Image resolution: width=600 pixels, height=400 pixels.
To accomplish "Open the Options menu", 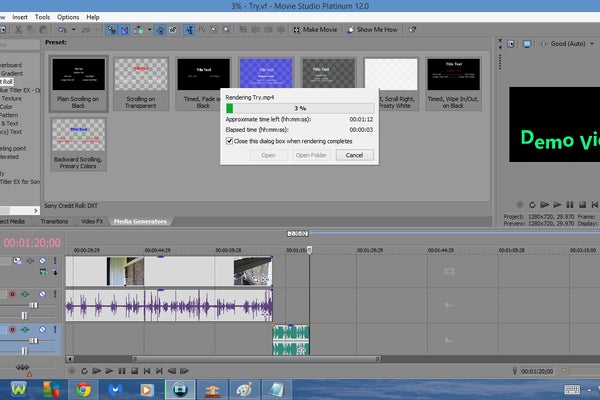I will tap(68, 17).
